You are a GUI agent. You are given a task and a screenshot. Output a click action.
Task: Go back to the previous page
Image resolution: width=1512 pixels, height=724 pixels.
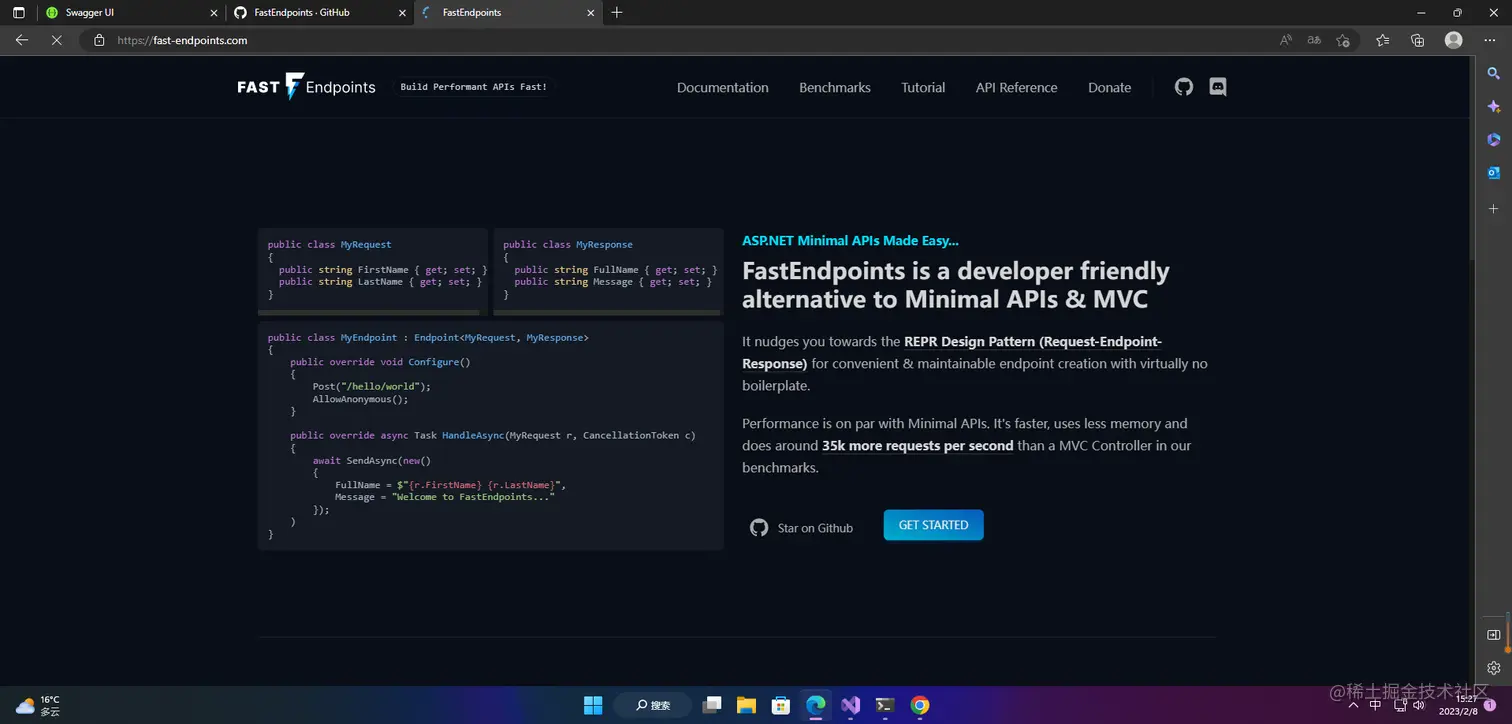(22, 40)
